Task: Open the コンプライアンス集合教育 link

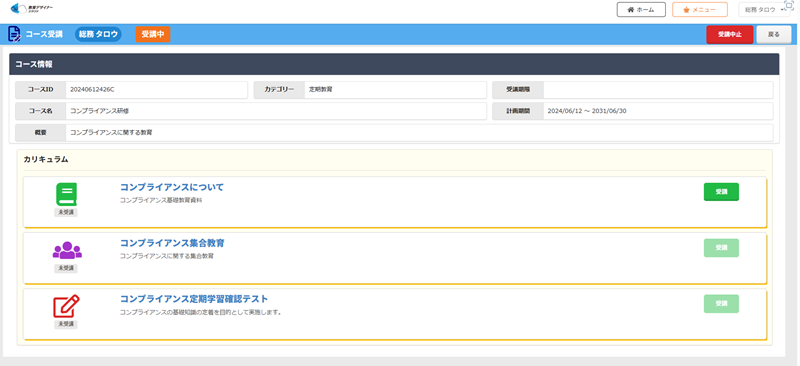Action: (x=172, y=243)
